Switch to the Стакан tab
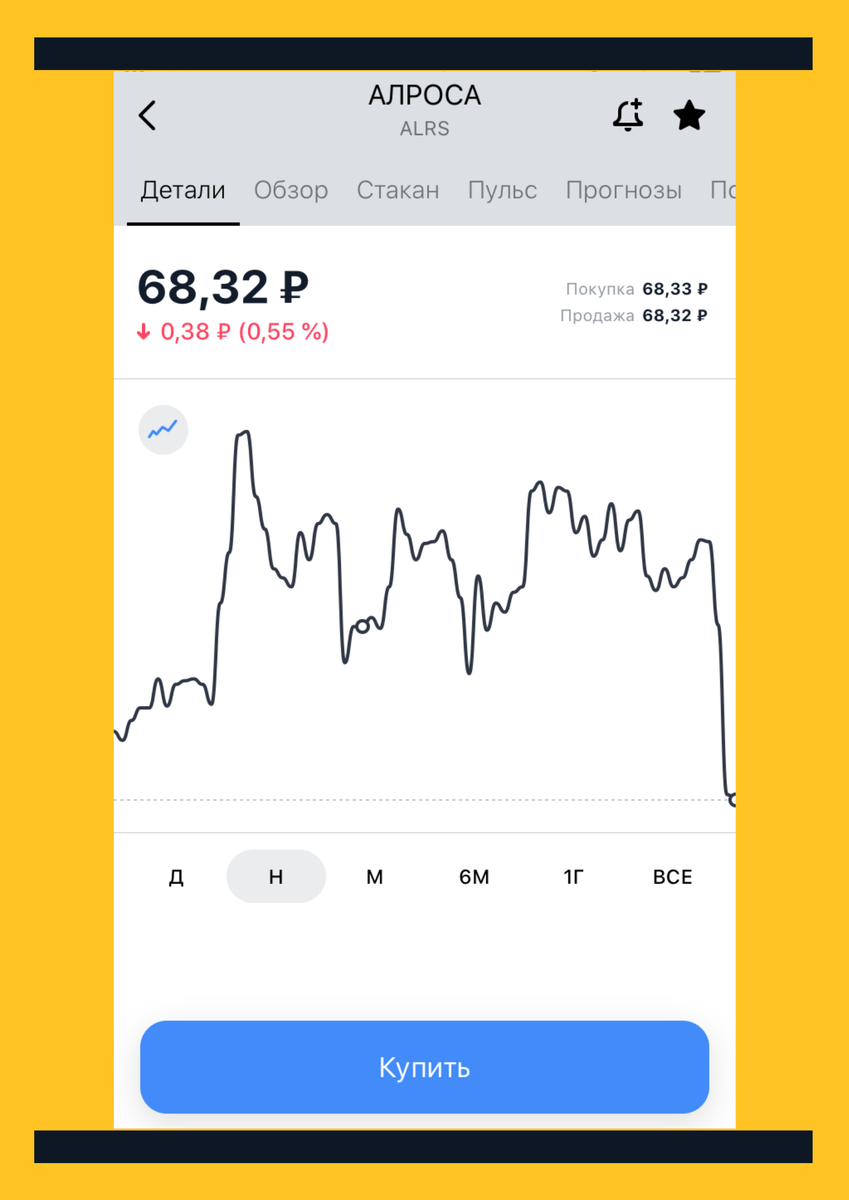This screenshot has width=849, height=1200. [398, 190]
